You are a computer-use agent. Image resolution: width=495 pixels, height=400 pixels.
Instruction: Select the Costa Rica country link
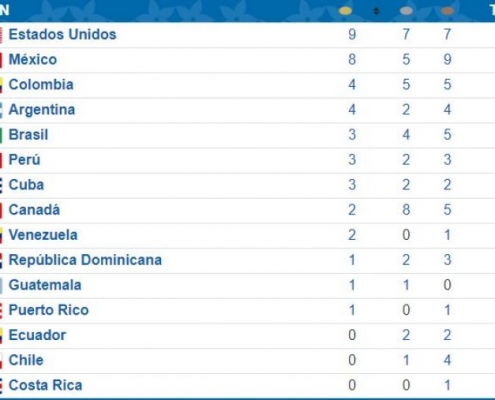pos(45,385)
